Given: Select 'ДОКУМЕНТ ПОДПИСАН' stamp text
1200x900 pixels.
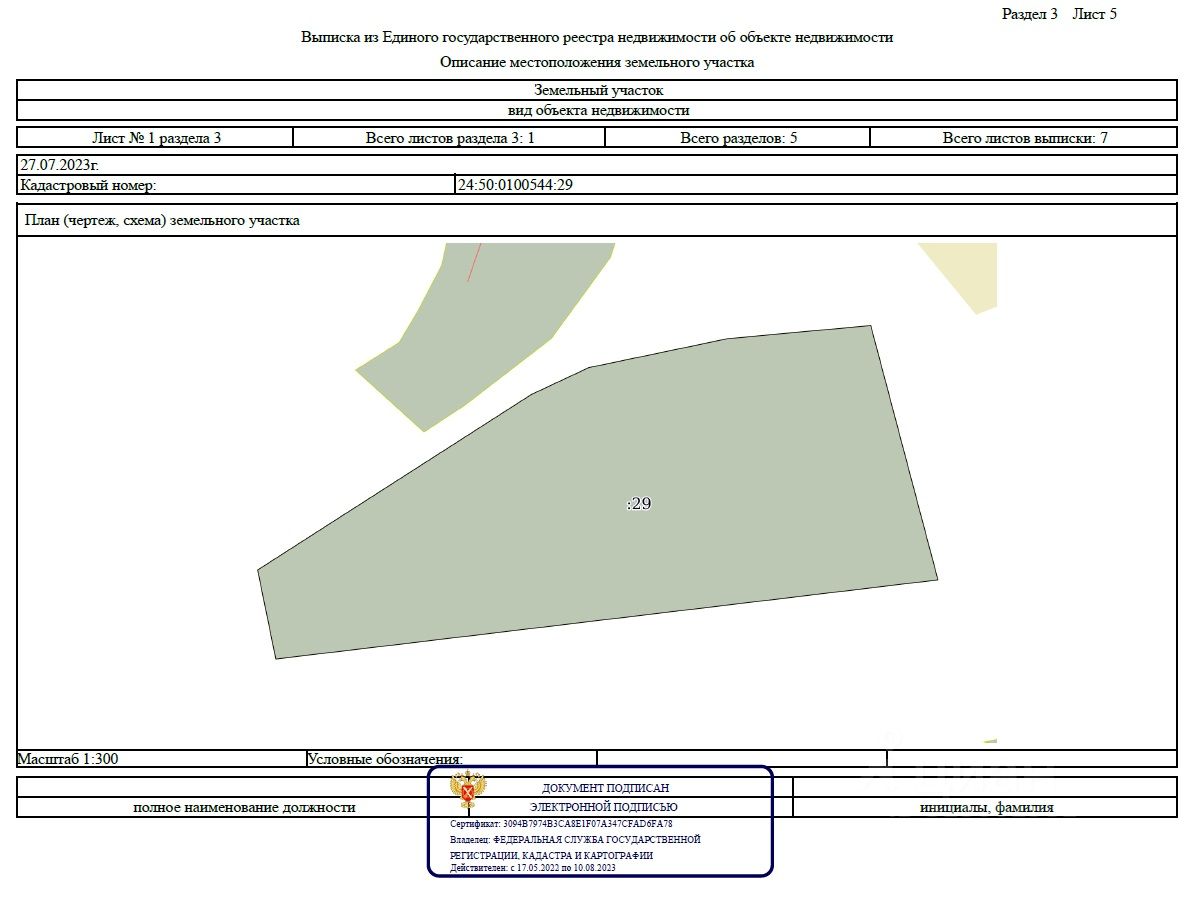Looking at the screenshot, I should click(x=606, y=788).
